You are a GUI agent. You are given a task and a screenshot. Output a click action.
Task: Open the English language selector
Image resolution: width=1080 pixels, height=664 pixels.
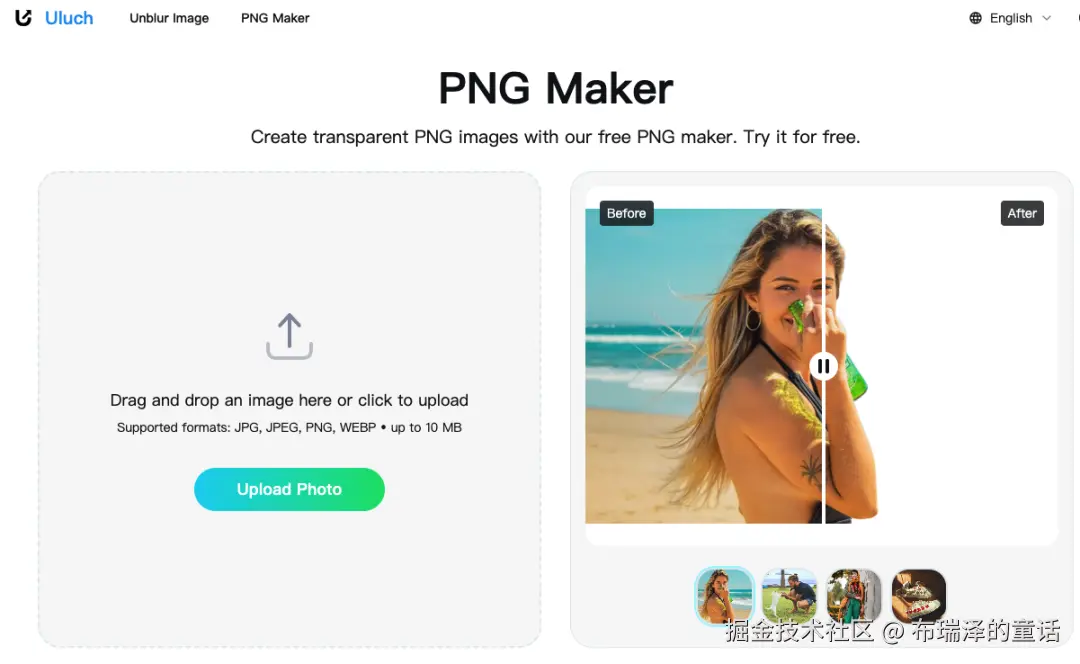click(1010, 18)
